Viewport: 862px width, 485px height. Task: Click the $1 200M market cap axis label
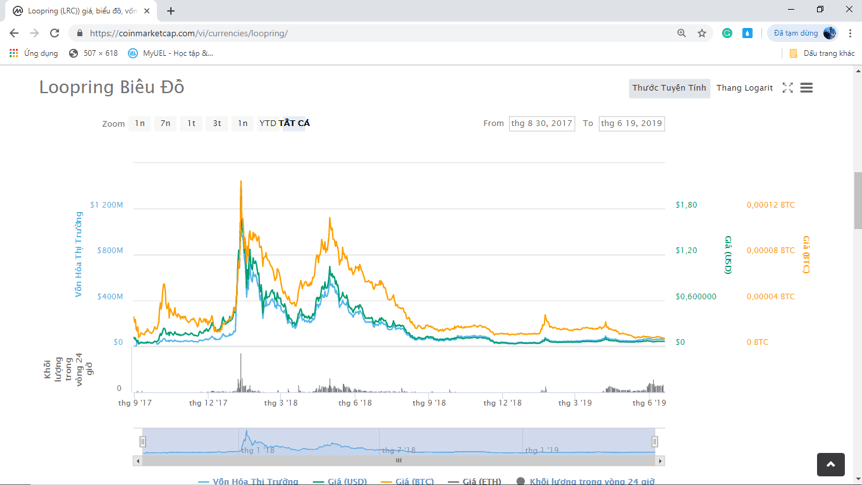tap(107, 205)
